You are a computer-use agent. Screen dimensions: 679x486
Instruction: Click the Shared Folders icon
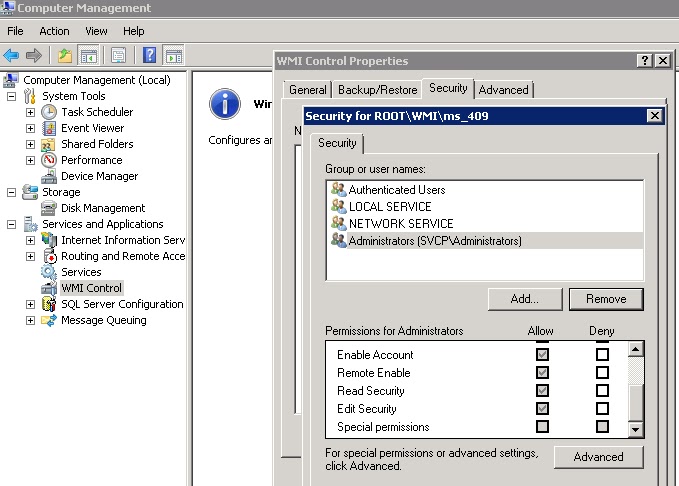48,144
